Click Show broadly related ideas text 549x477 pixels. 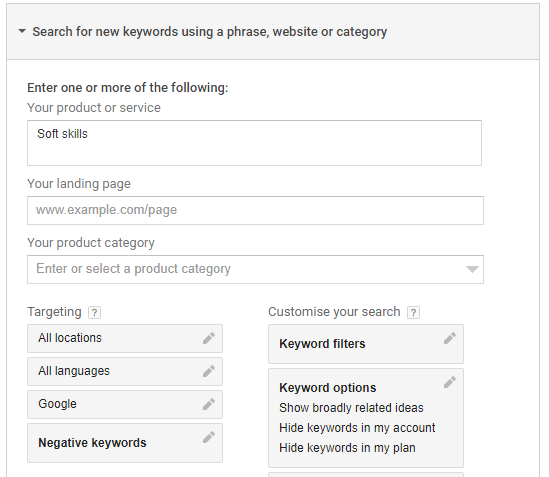click(351, 408)
